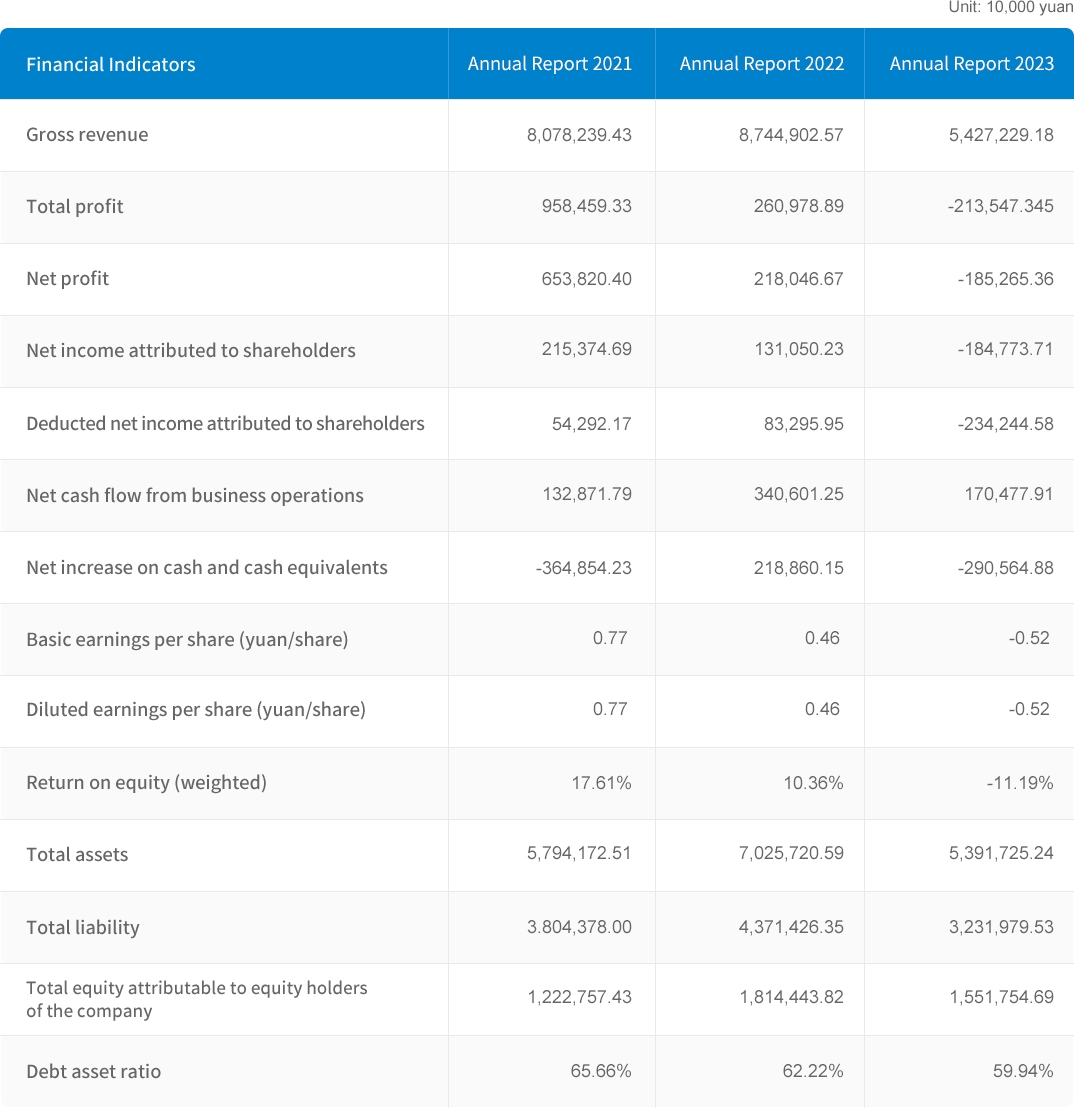This screenshot has height=1108, width=1074.
Task: Click Deducted net income attributed to shareholders
Action: click(225, 423)
